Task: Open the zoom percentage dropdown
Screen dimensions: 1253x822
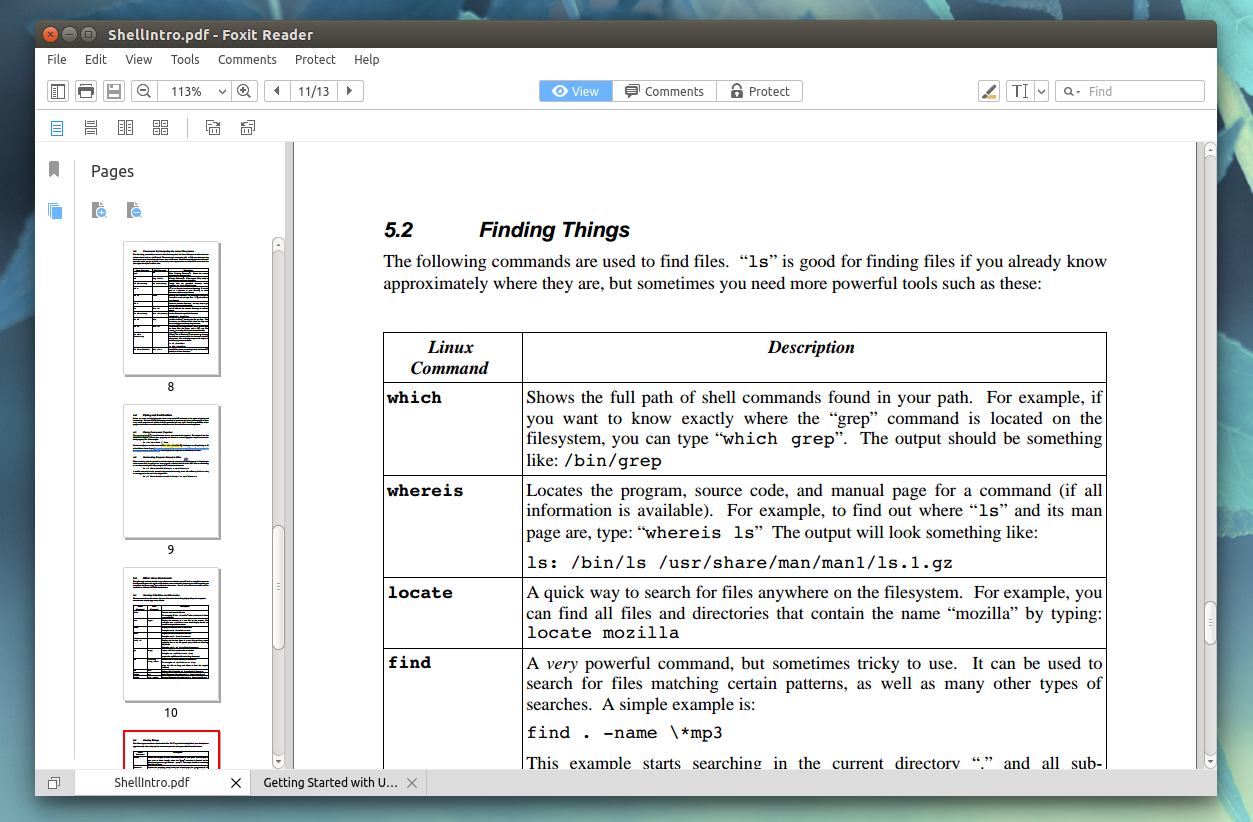Action: (224, 90)
